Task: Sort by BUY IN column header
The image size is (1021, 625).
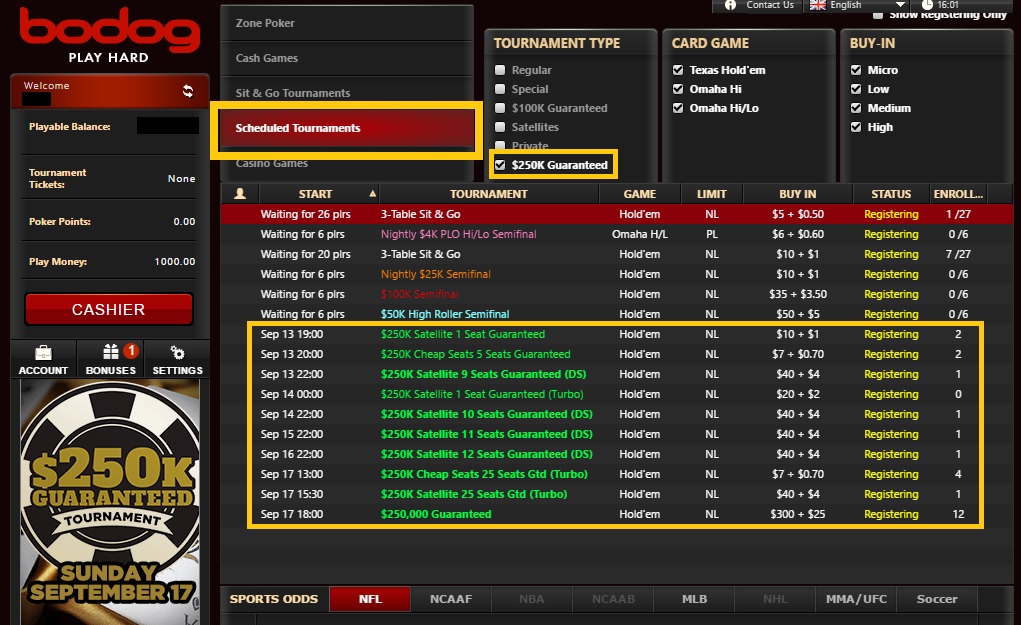Action: click(798, 194)
